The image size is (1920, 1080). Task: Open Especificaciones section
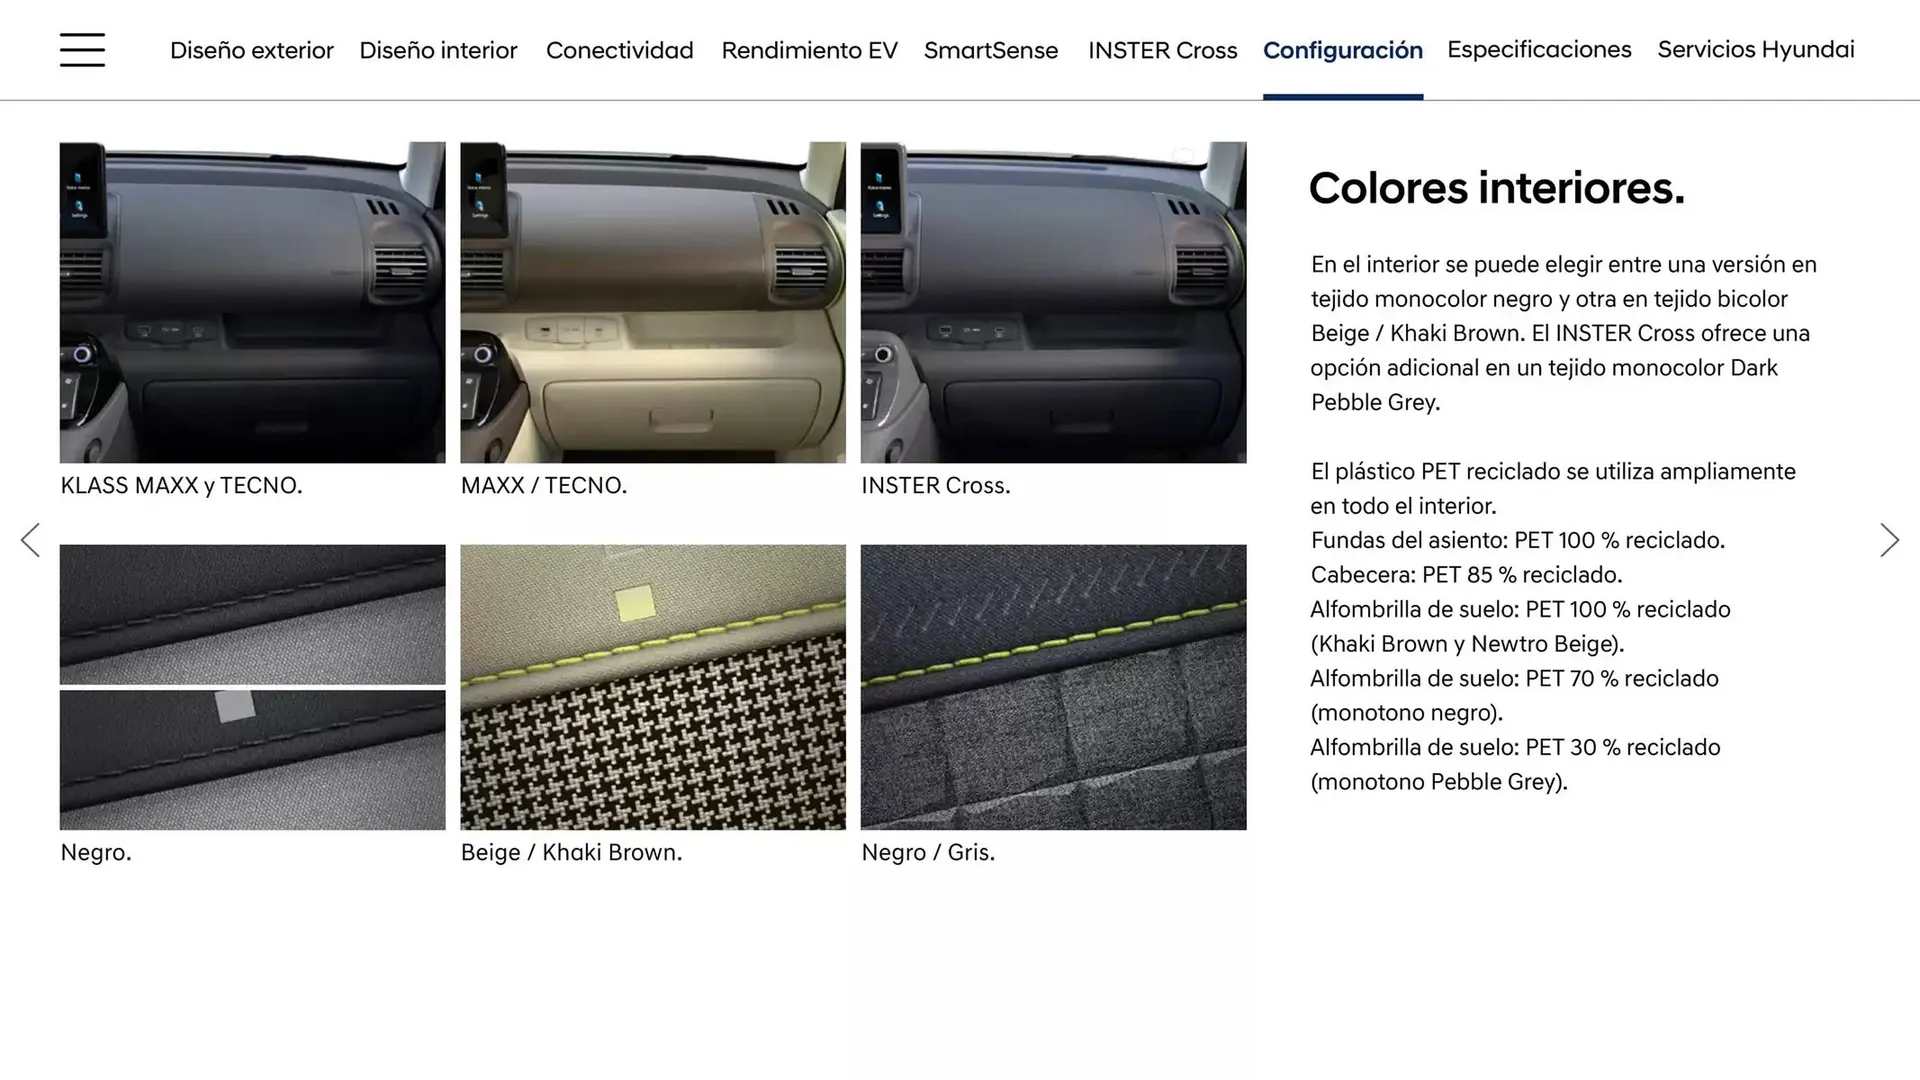click(x=1538, y=49)
